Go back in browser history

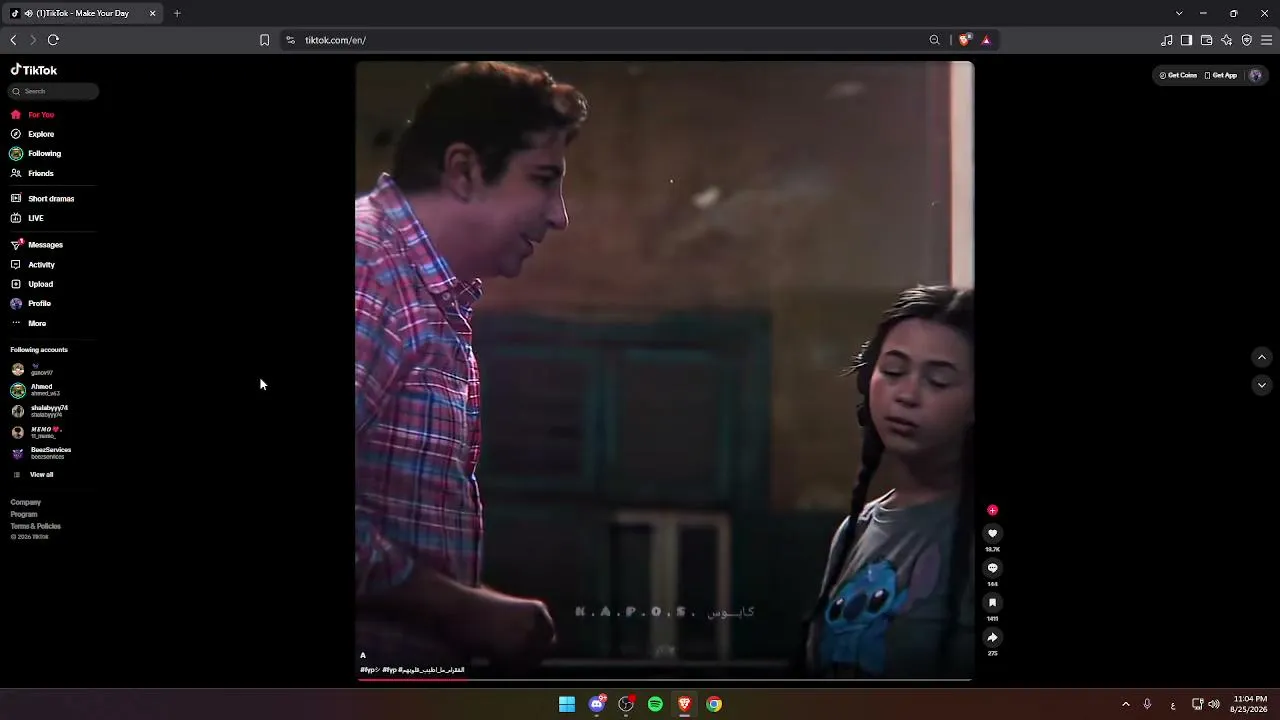(13, 40)
